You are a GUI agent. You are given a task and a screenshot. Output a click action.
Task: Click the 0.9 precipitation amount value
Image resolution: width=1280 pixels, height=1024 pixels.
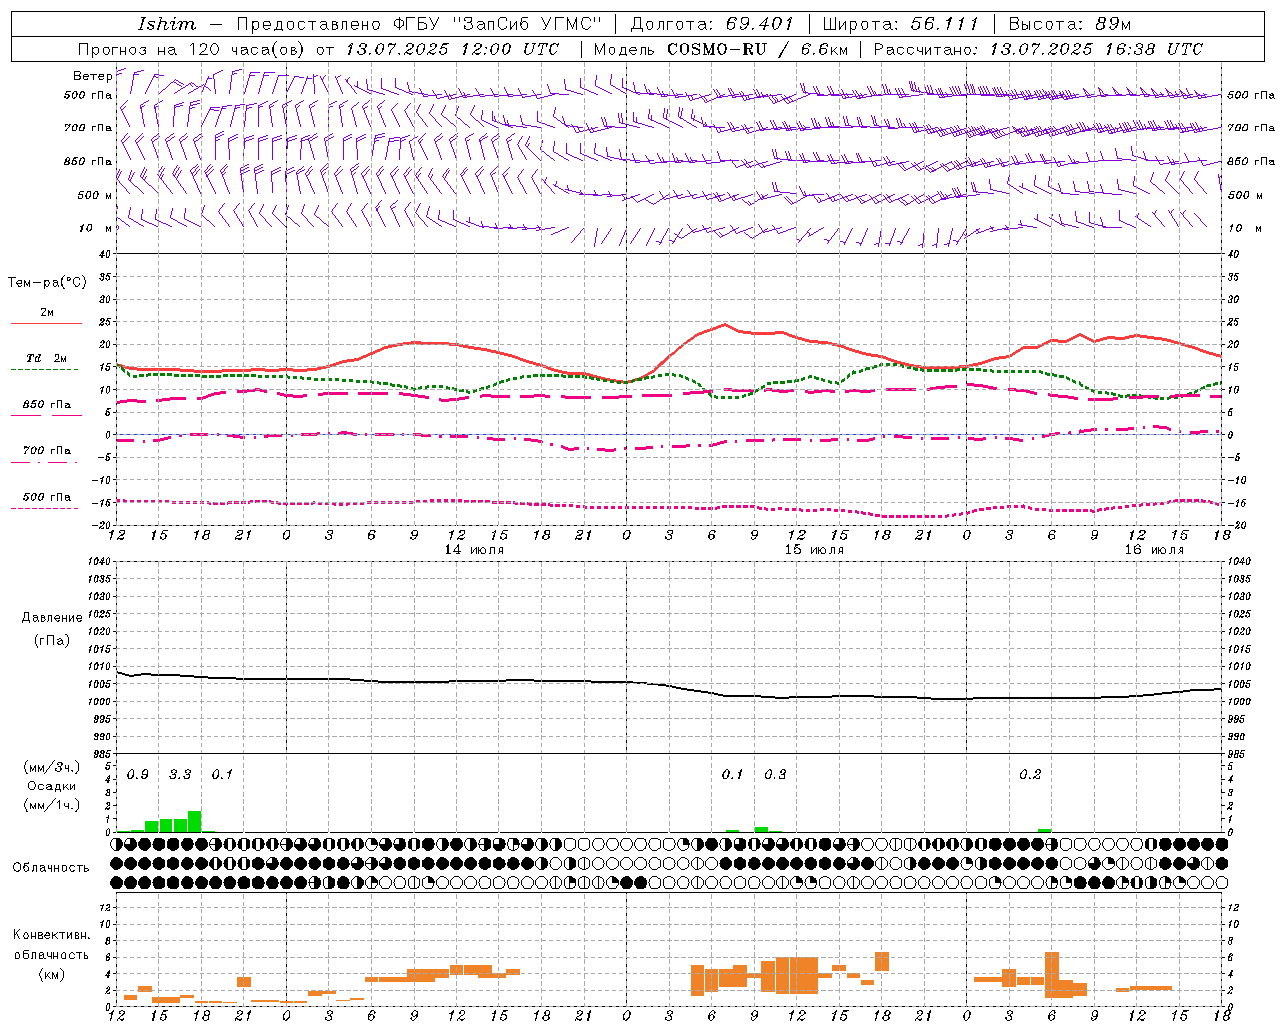pos(138,775)
